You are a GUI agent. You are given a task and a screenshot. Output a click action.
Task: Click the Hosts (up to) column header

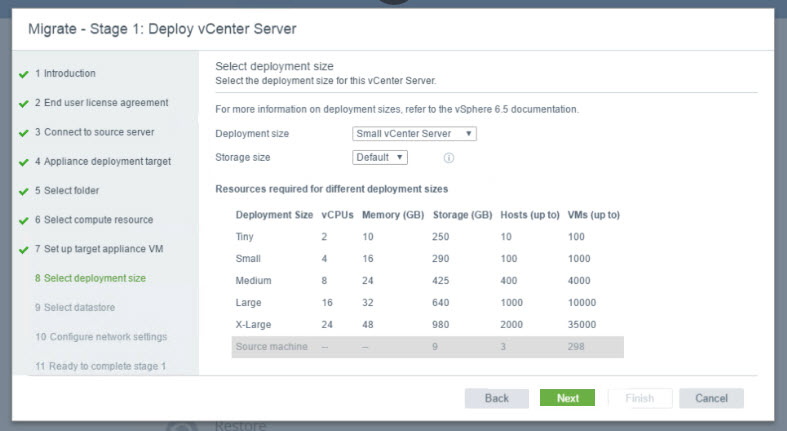pyautogui.click(x=529, y=215)
